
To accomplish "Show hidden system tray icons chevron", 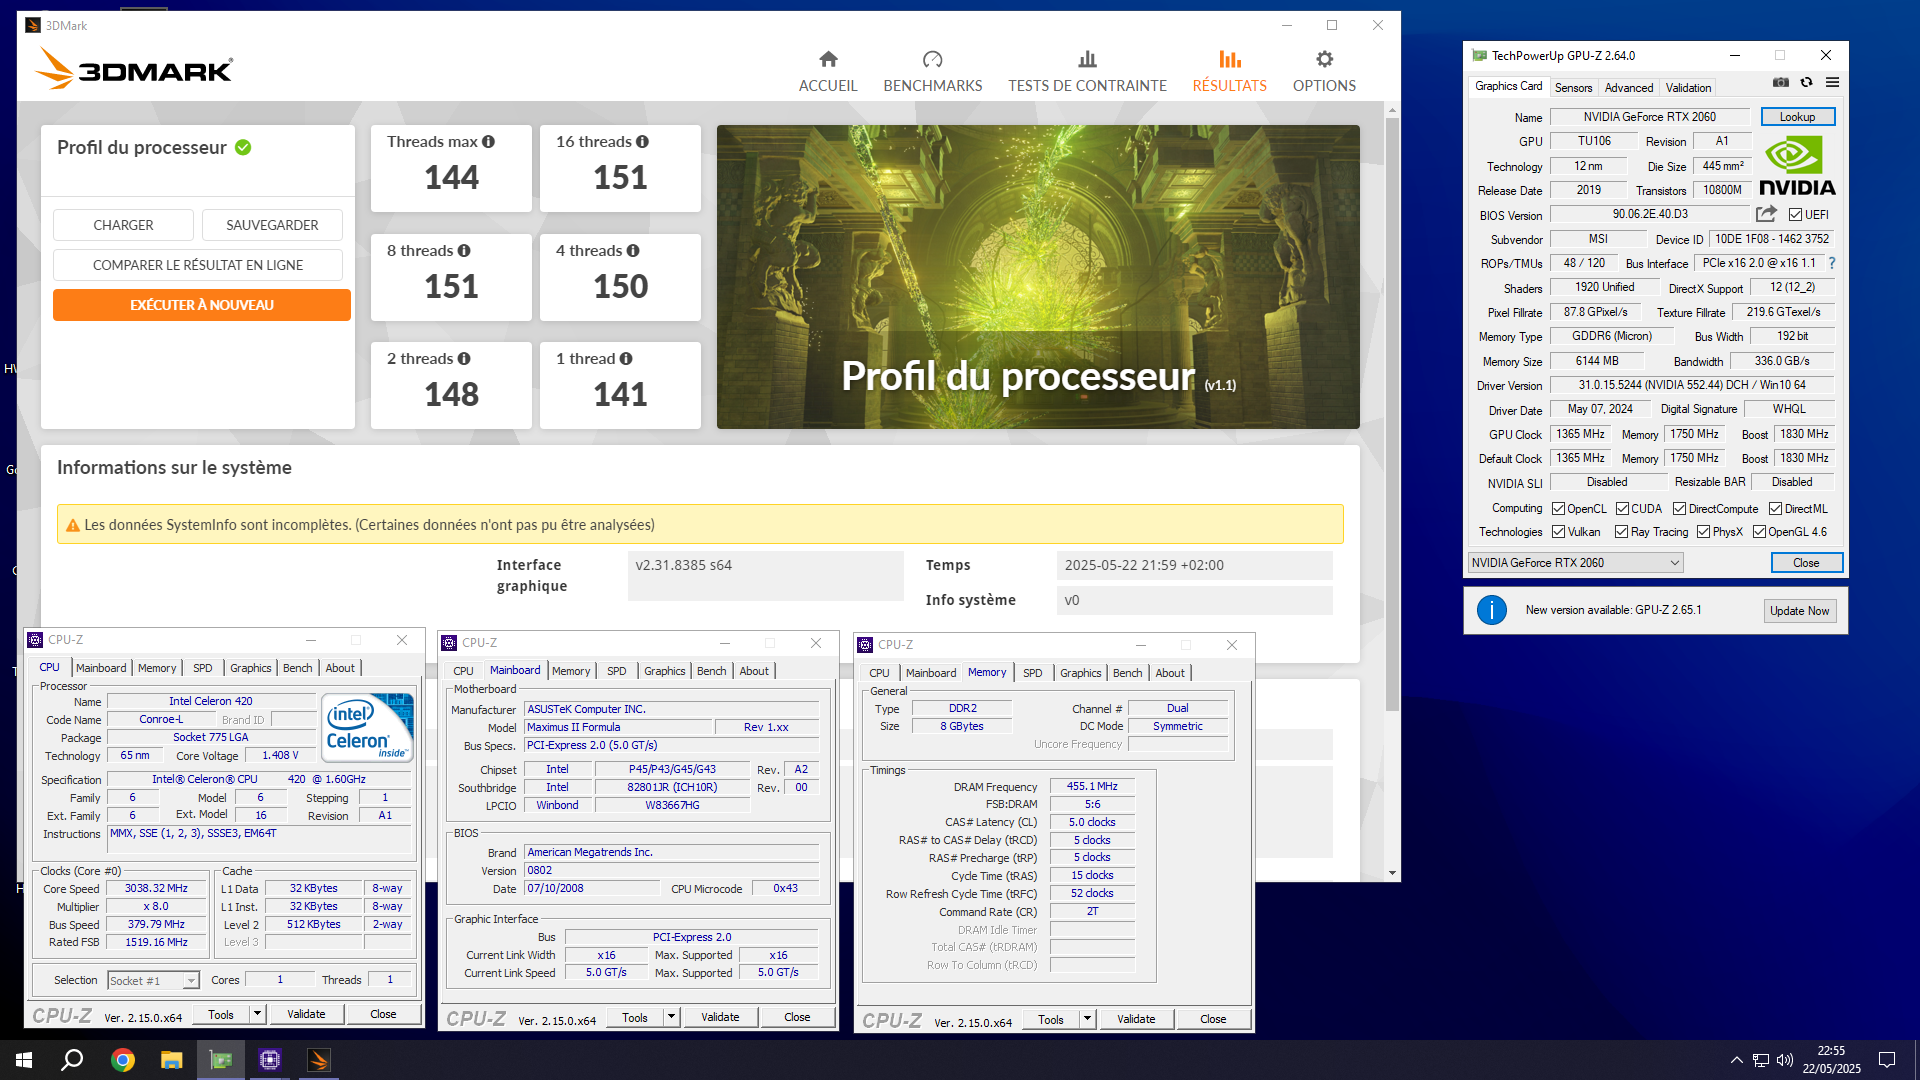I will pos(1736,1060).
